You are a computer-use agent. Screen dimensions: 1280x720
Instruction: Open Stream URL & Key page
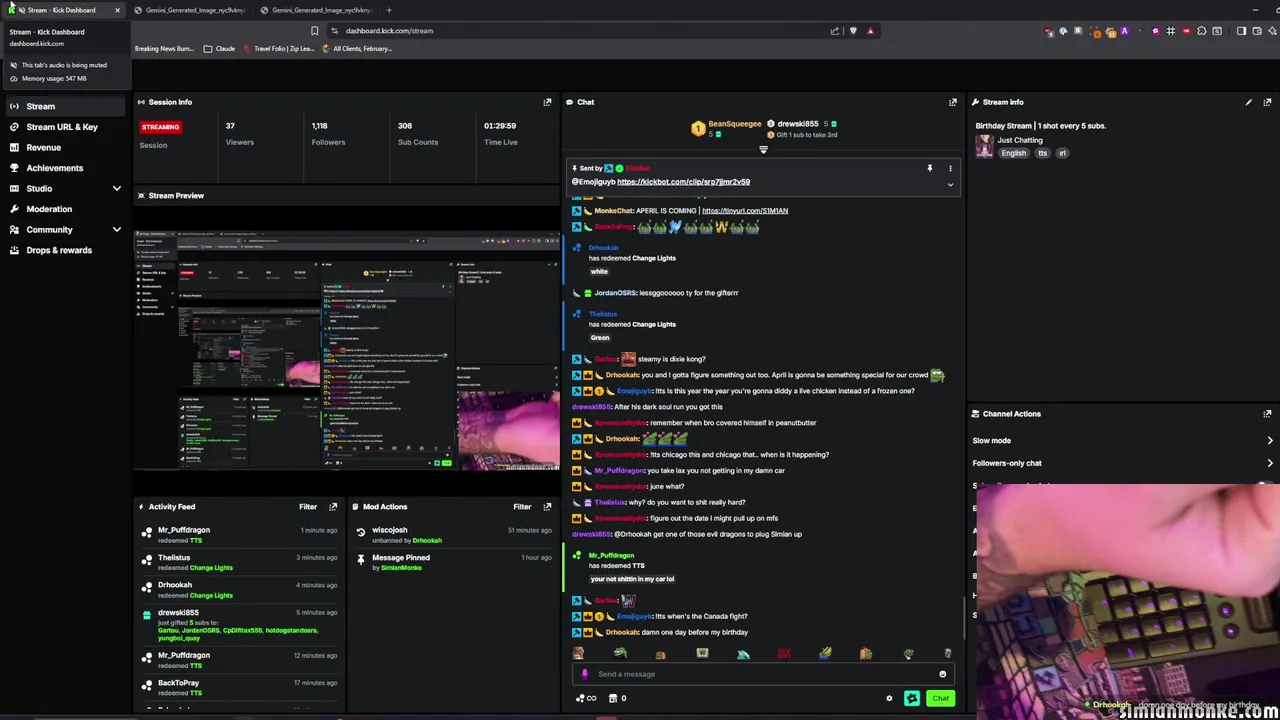tap(65, 127)
